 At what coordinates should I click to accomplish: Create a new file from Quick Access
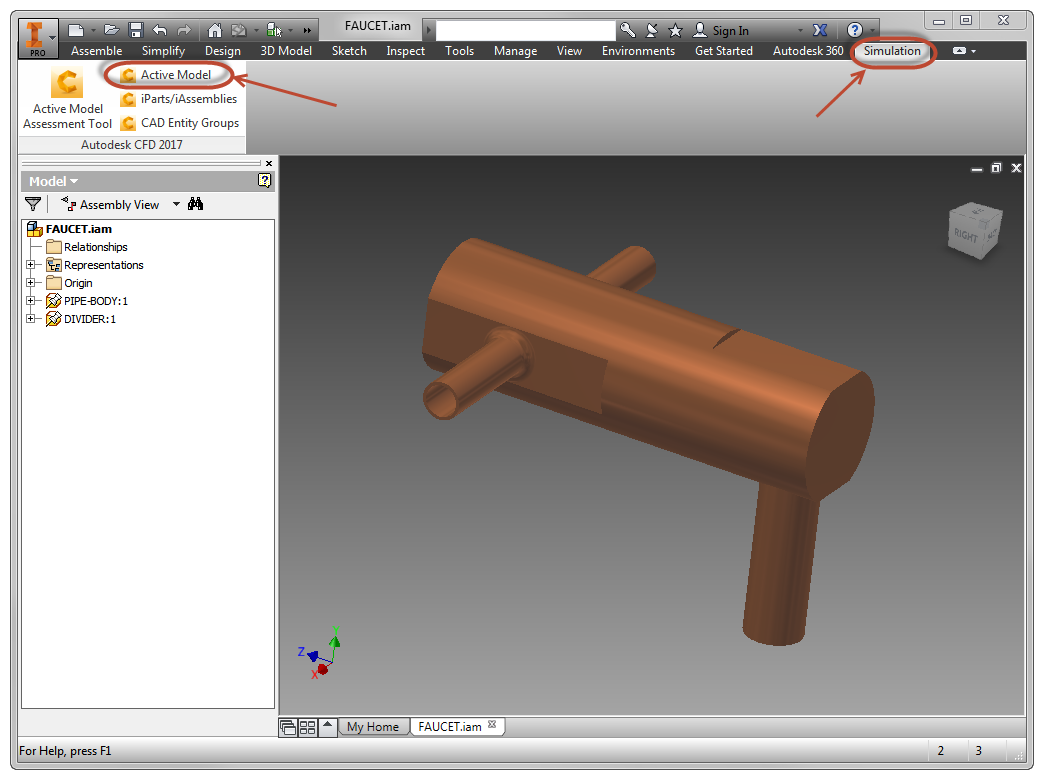(x=76, y=30)
